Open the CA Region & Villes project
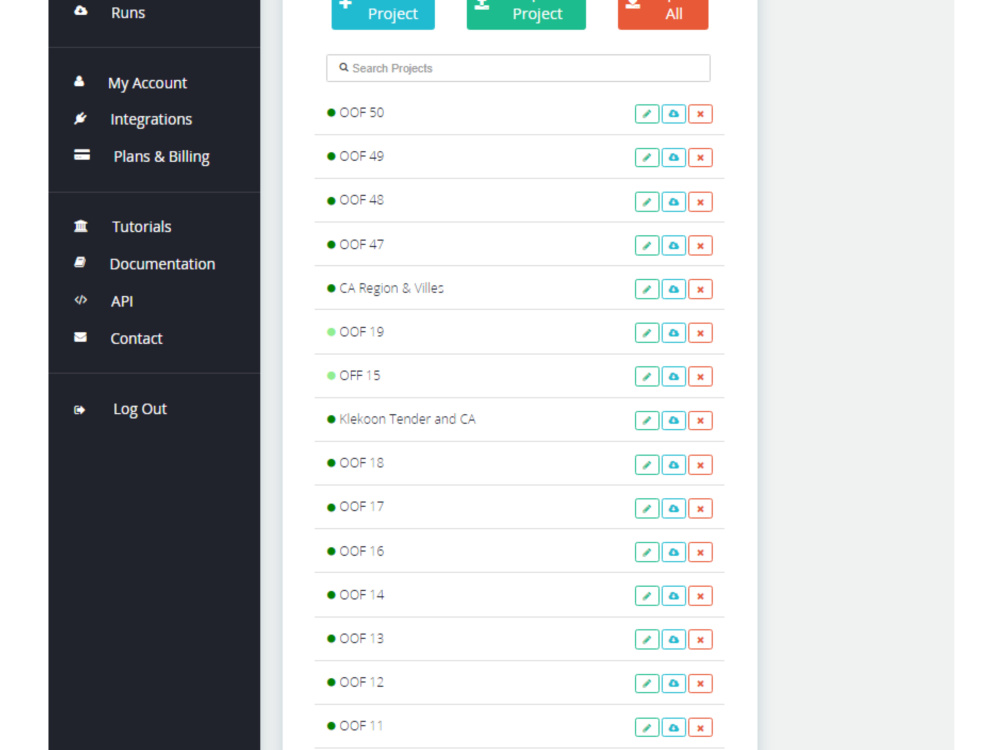Viewport: 1000px width, 750px height. click(392, 288)
